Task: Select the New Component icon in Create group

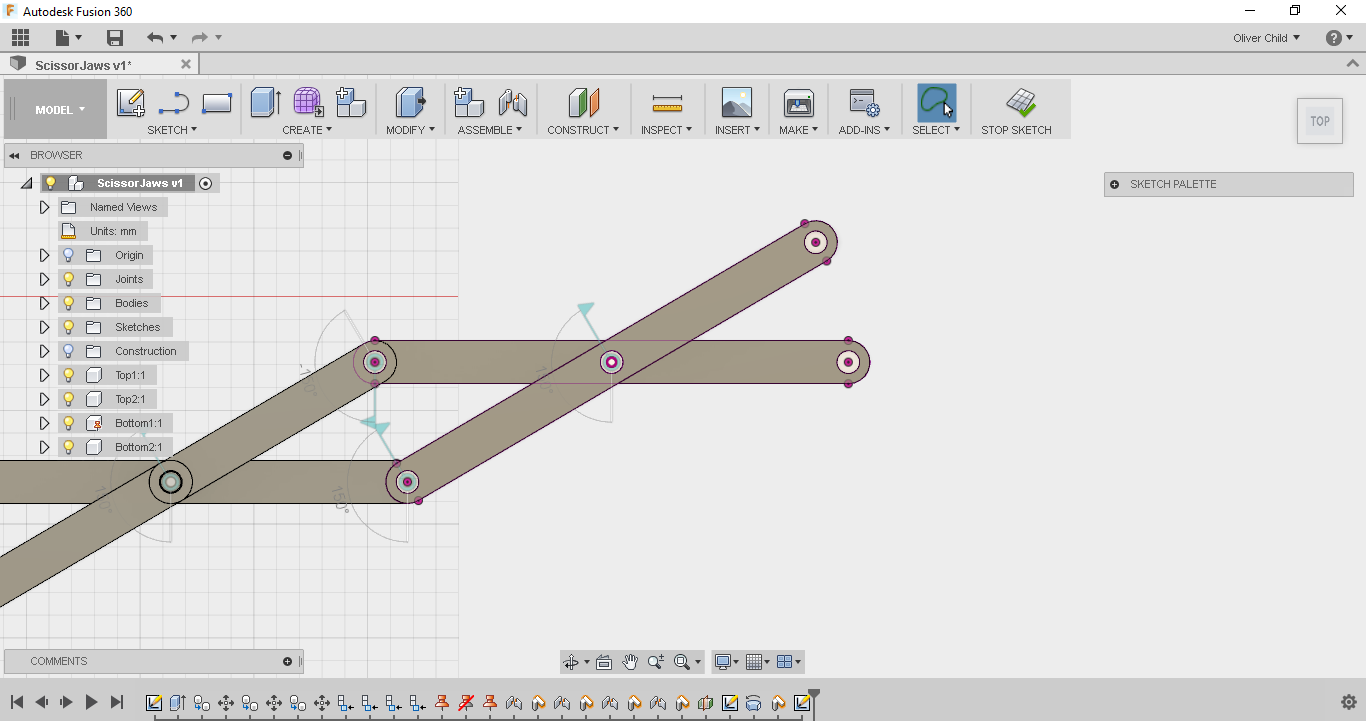Action: click(x=351, y=103)
